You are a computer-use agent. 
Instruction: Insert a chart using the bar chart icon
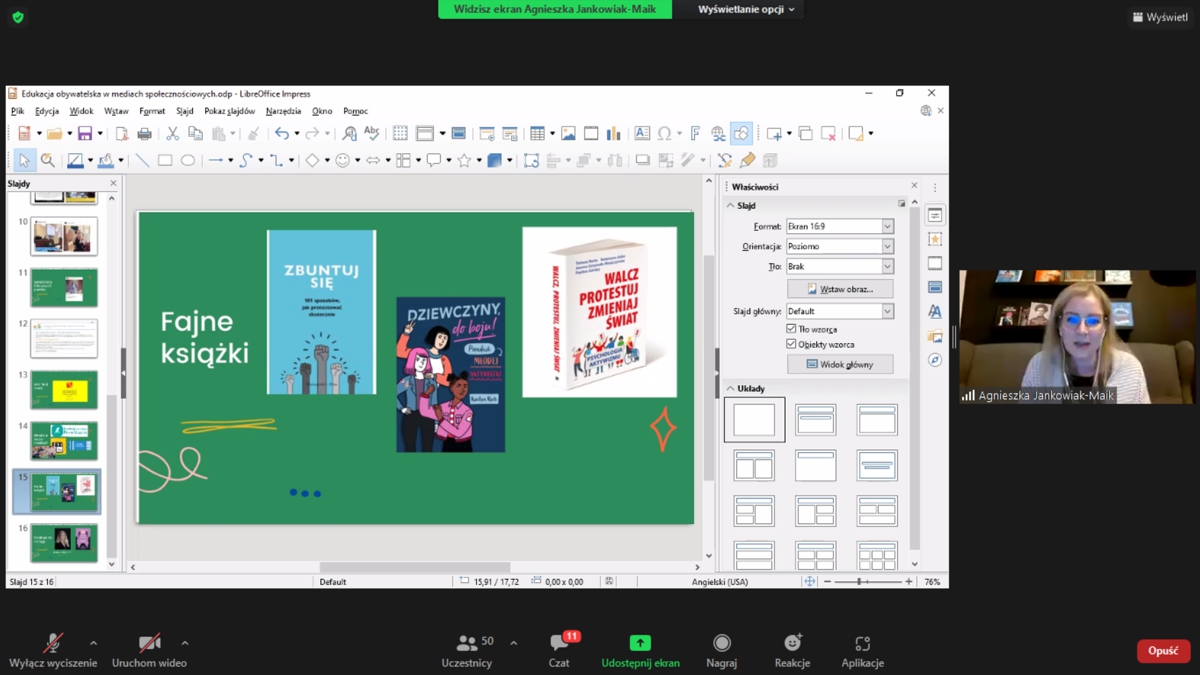613,134
